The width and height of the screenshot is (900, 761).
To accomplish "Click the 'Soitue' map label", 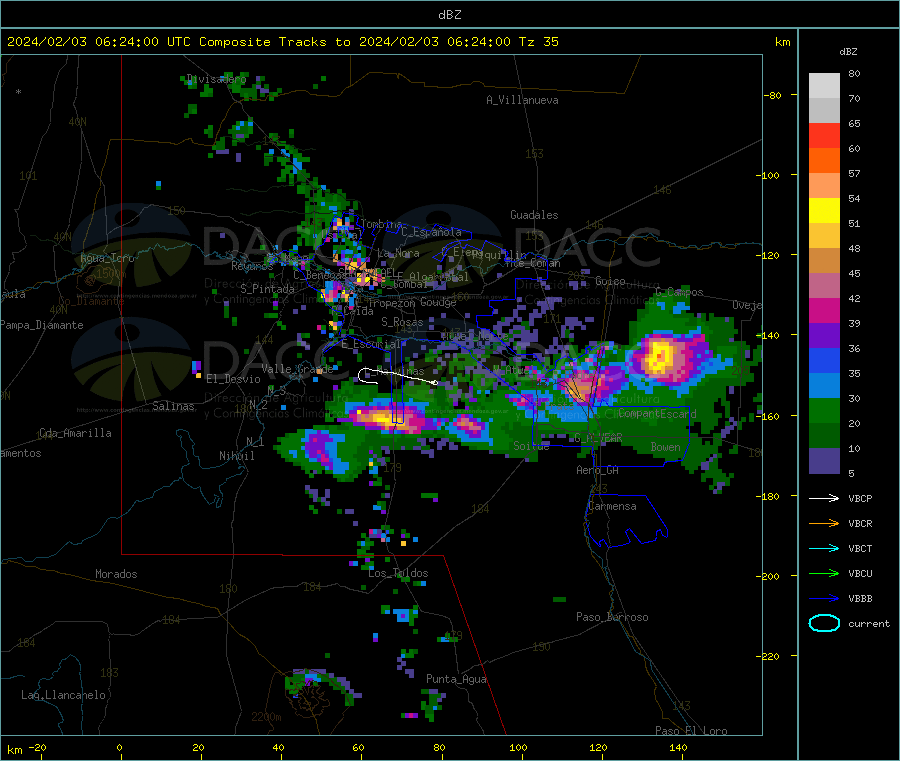I will [531, 445].
